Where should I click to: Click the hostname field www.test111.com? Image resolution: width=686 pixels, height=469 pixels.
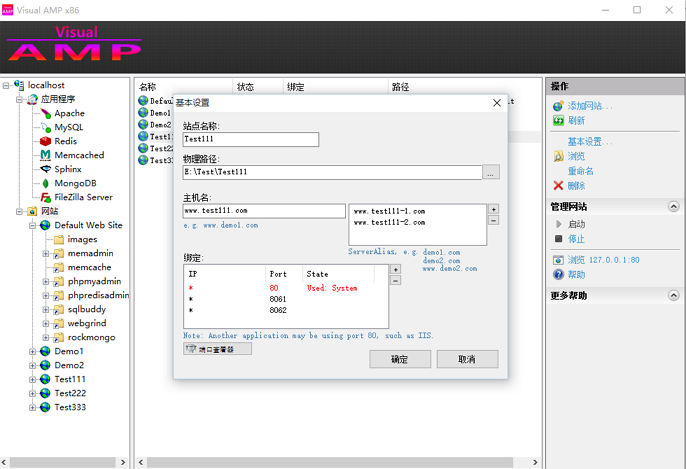click(x=264, y=211)
